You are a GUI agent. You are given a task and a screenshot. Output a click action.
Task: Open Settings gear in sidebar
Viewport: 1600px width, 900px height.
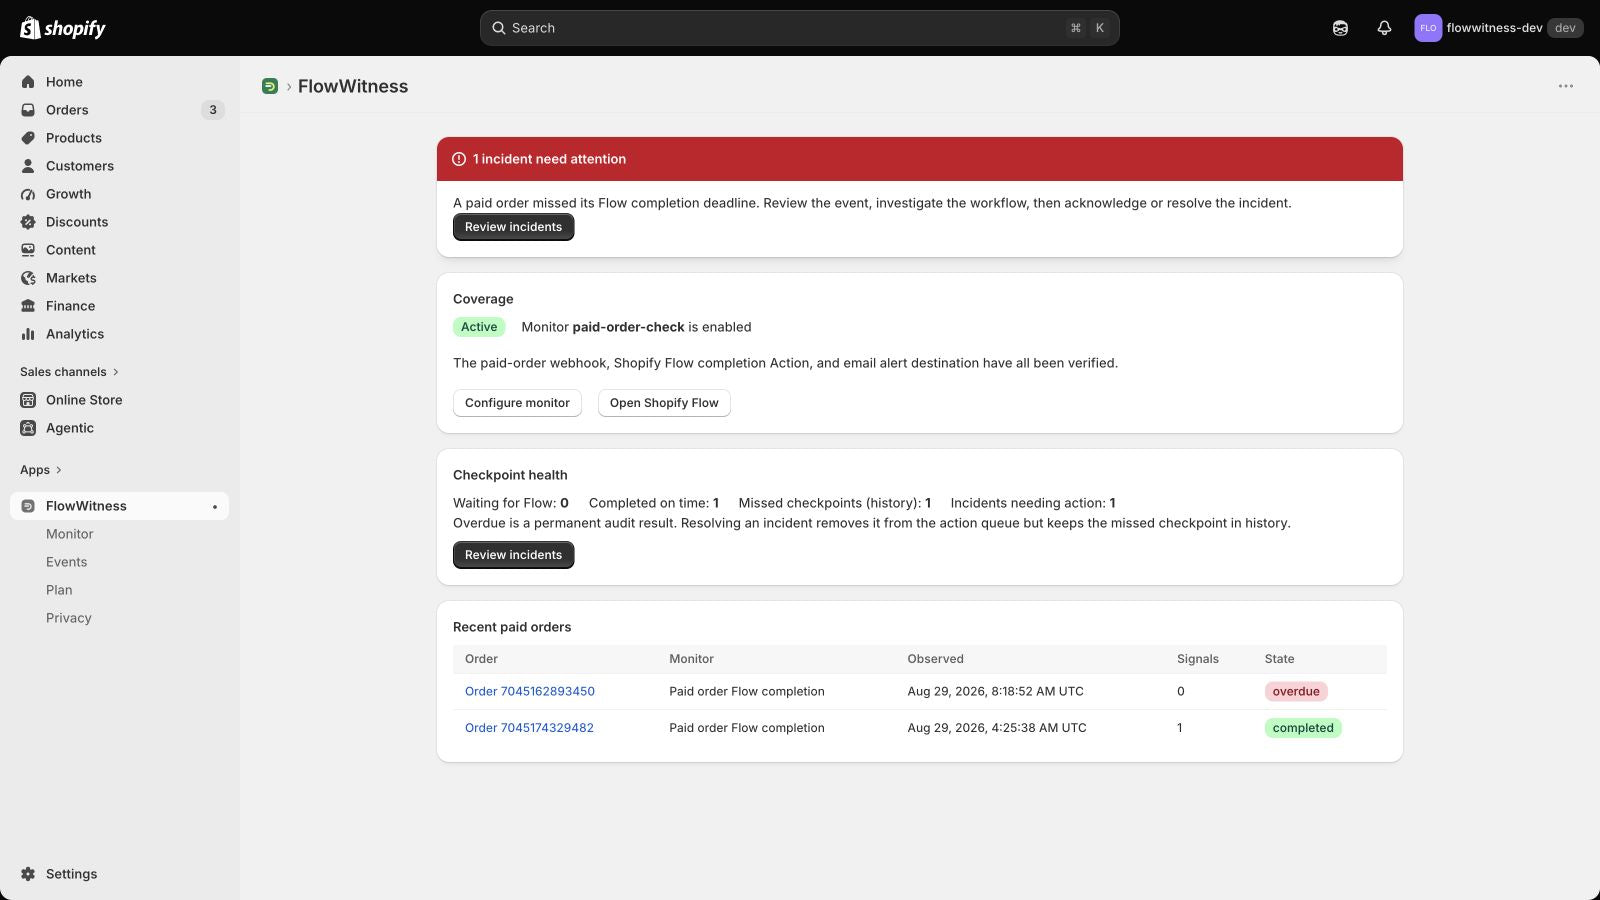tap(28, 874)
